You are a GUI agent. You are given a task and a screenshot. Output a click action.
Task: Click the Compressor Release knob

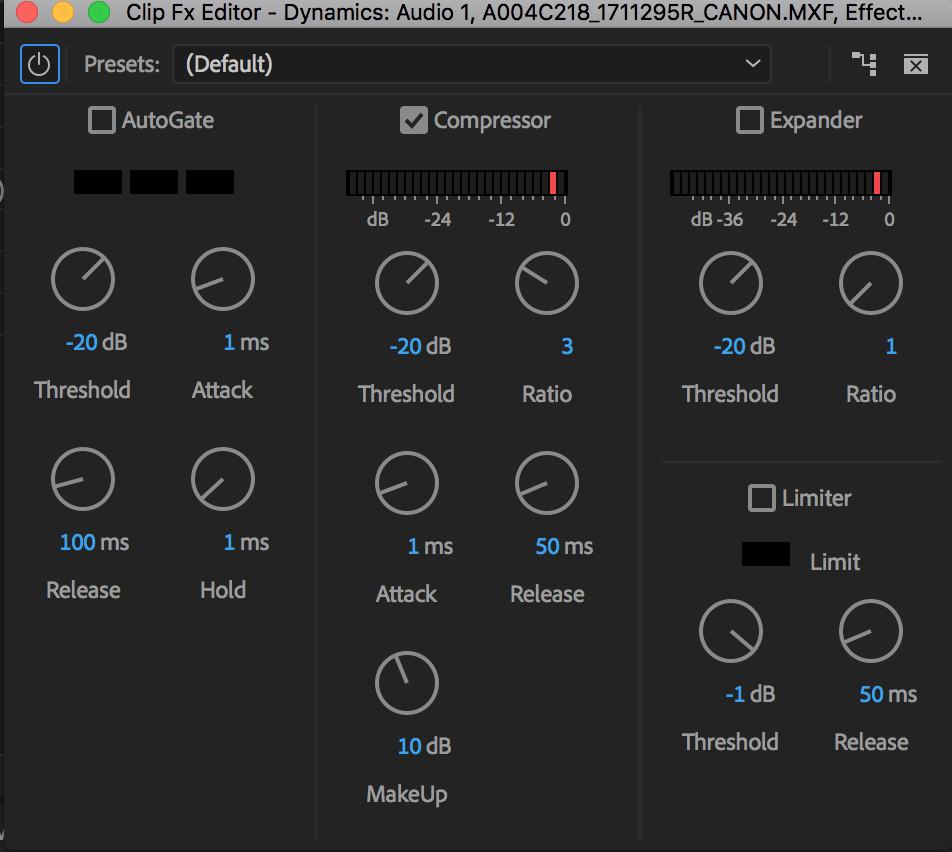(547, 483)
